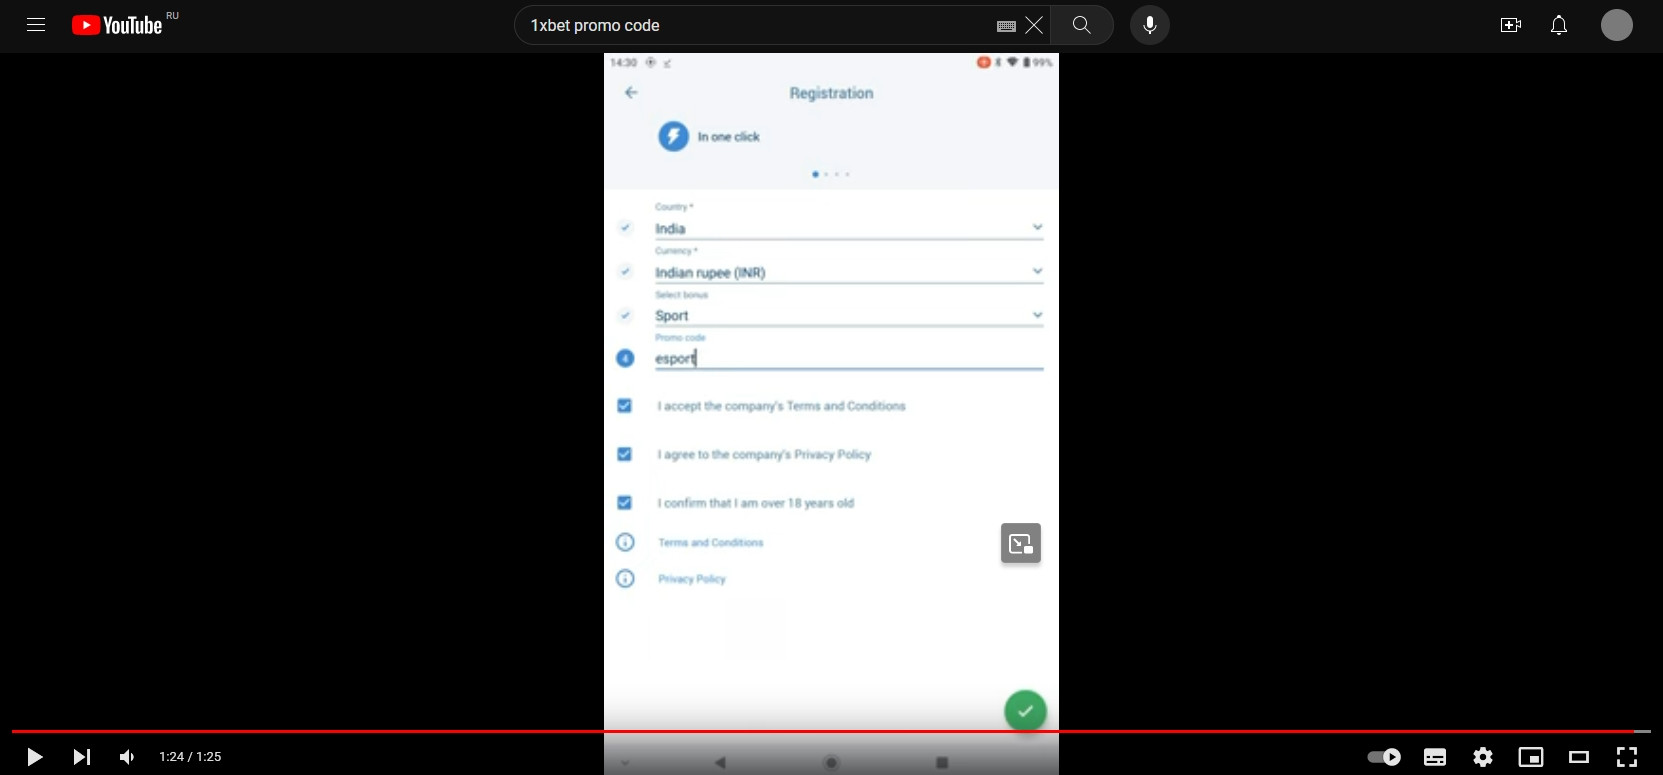
Task: Tap the back arrow in Registration
Action: (631, 92)
